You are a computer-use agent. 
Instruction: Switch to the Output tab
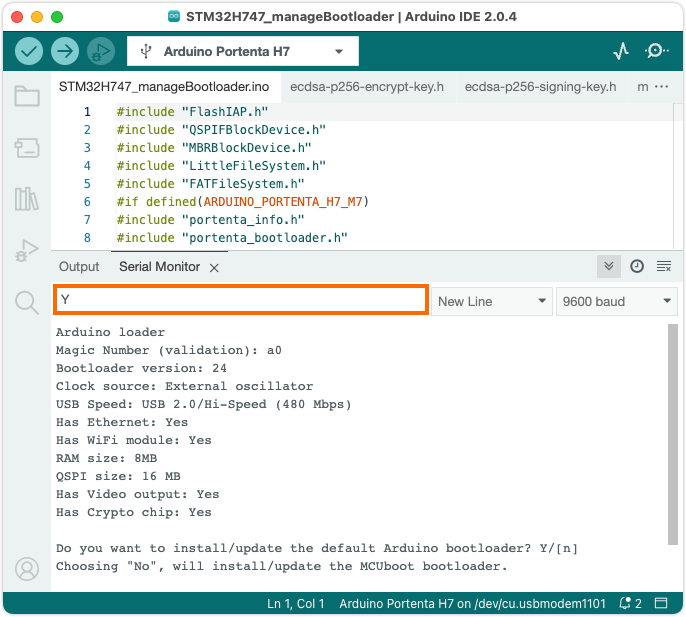(x=79, y=266)
